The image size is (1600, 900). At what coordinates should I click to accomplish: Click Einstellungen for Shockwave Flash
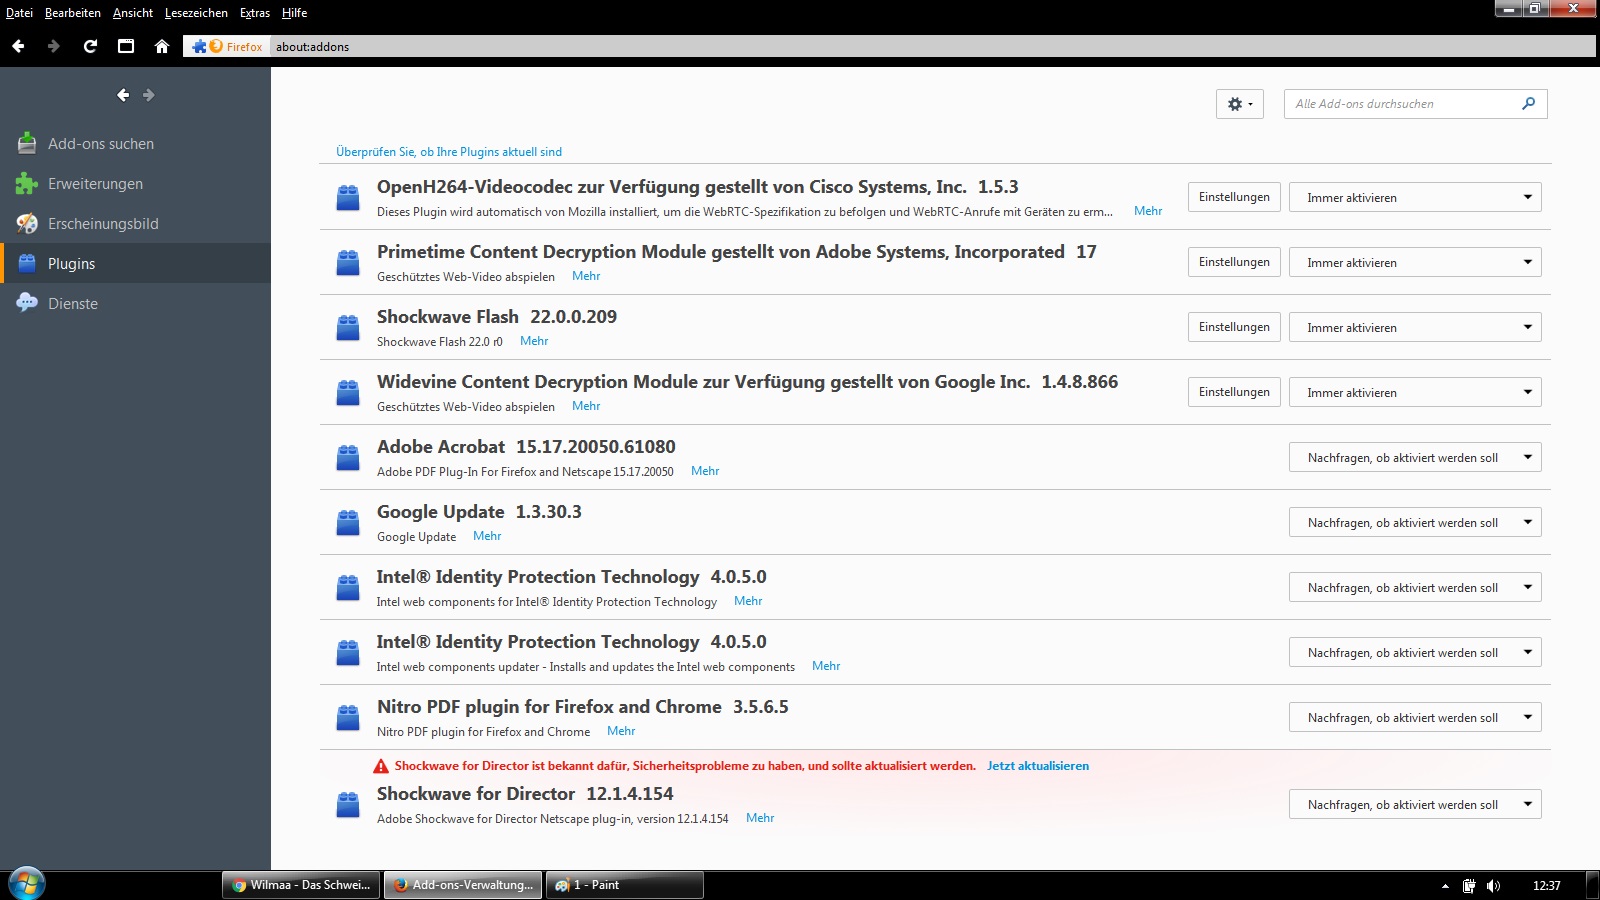point(1234,327)
